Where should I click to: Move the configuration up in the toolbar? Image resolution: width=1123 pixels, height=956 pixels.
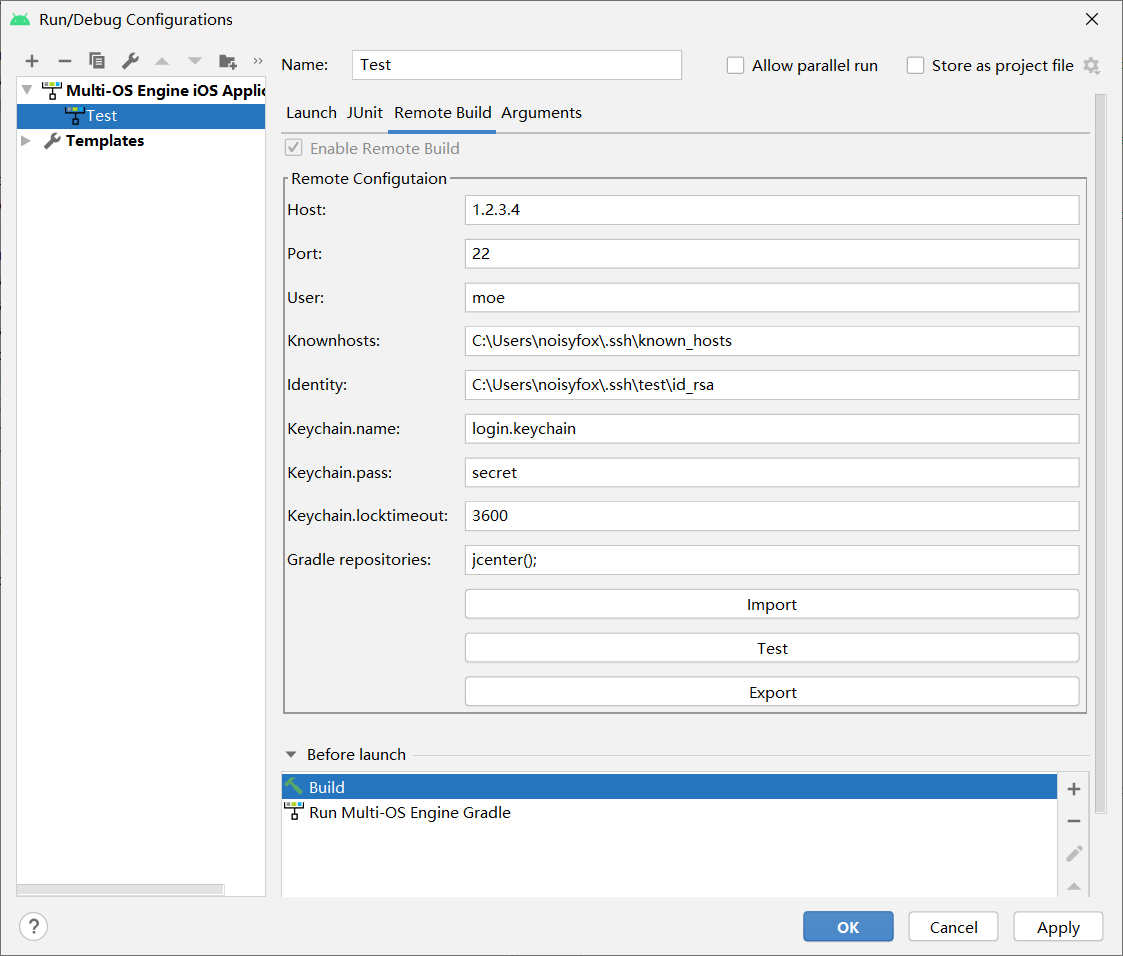coord(162,62)
